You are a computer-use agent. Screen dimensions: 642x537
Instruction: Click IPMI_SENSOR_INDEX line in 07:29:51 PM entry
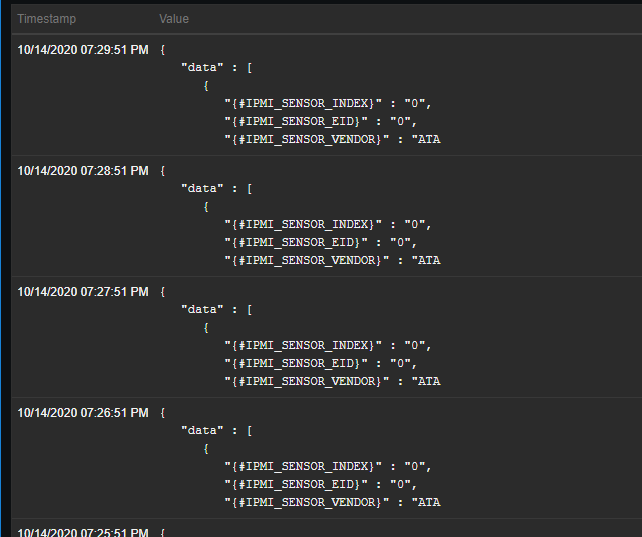point(328,104)
